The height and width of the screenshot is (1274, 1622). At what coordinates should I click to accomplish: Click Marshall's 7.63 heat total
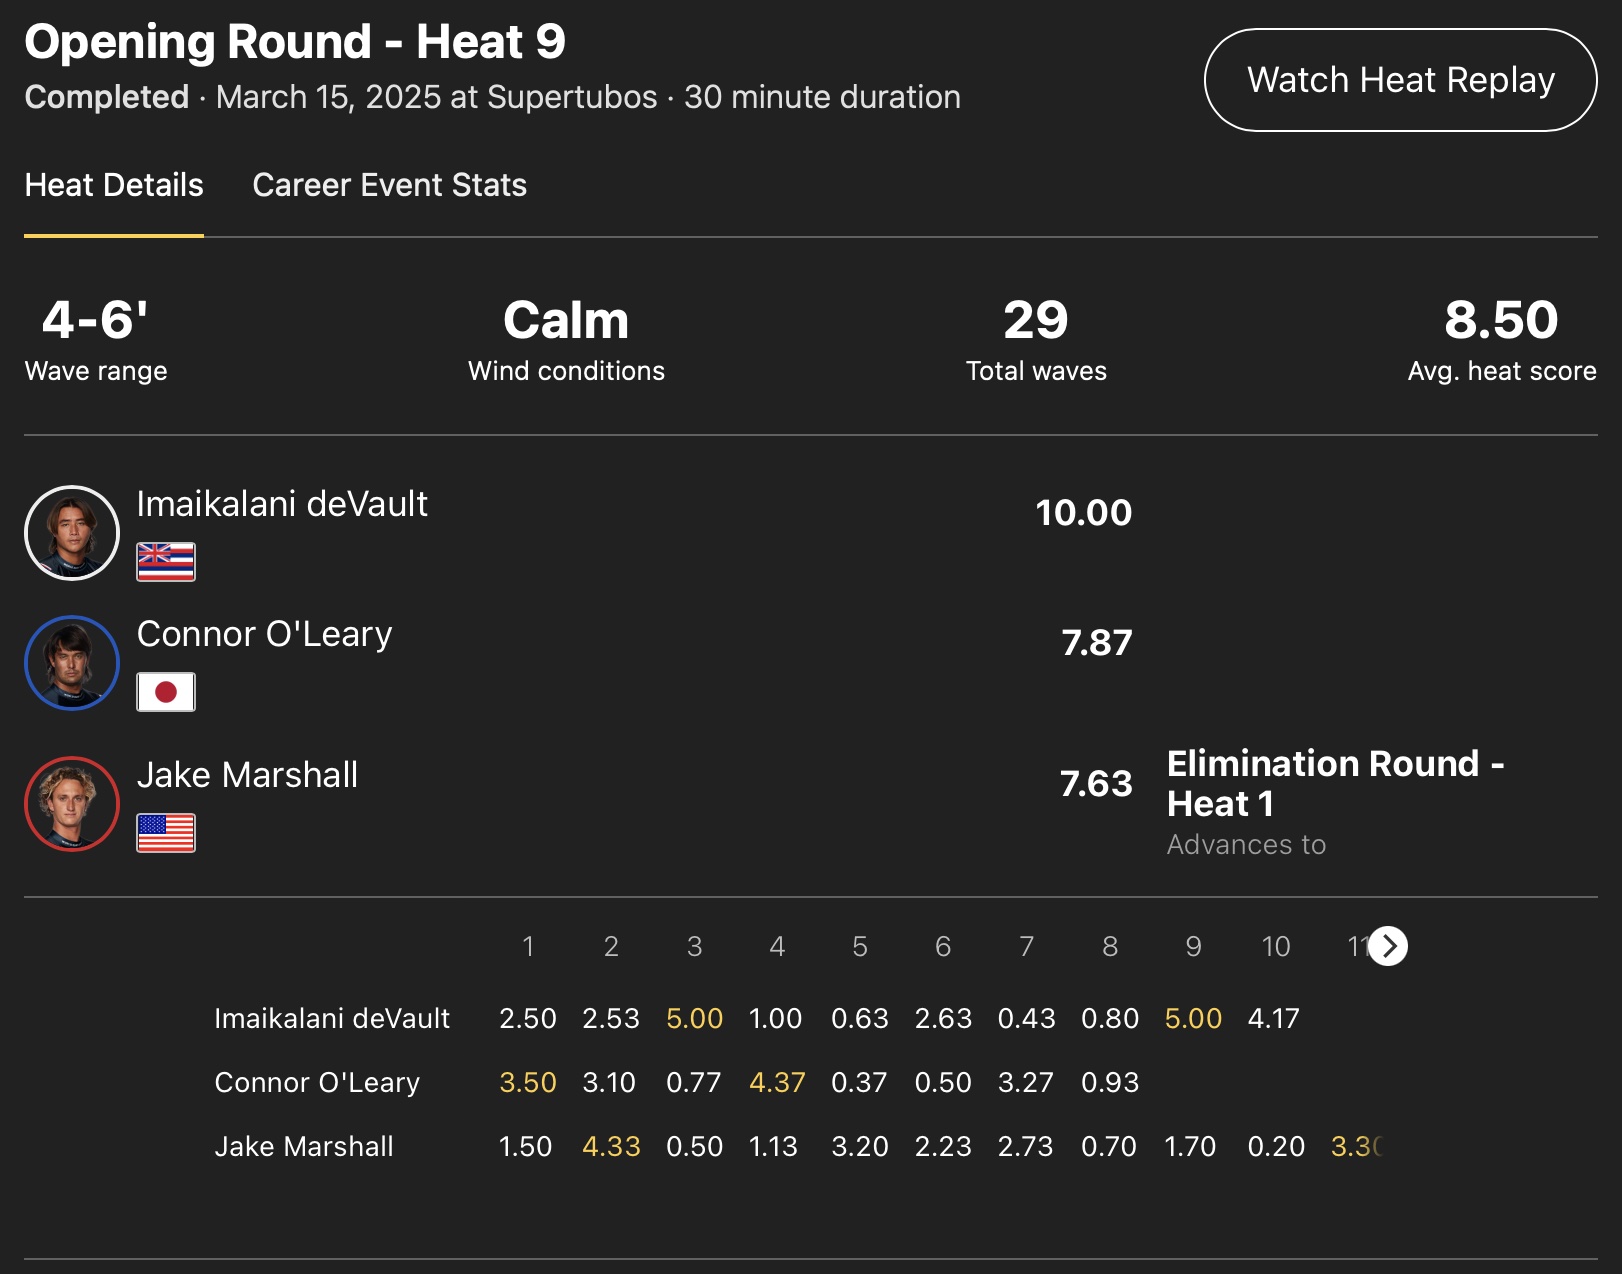(1096, 784)
